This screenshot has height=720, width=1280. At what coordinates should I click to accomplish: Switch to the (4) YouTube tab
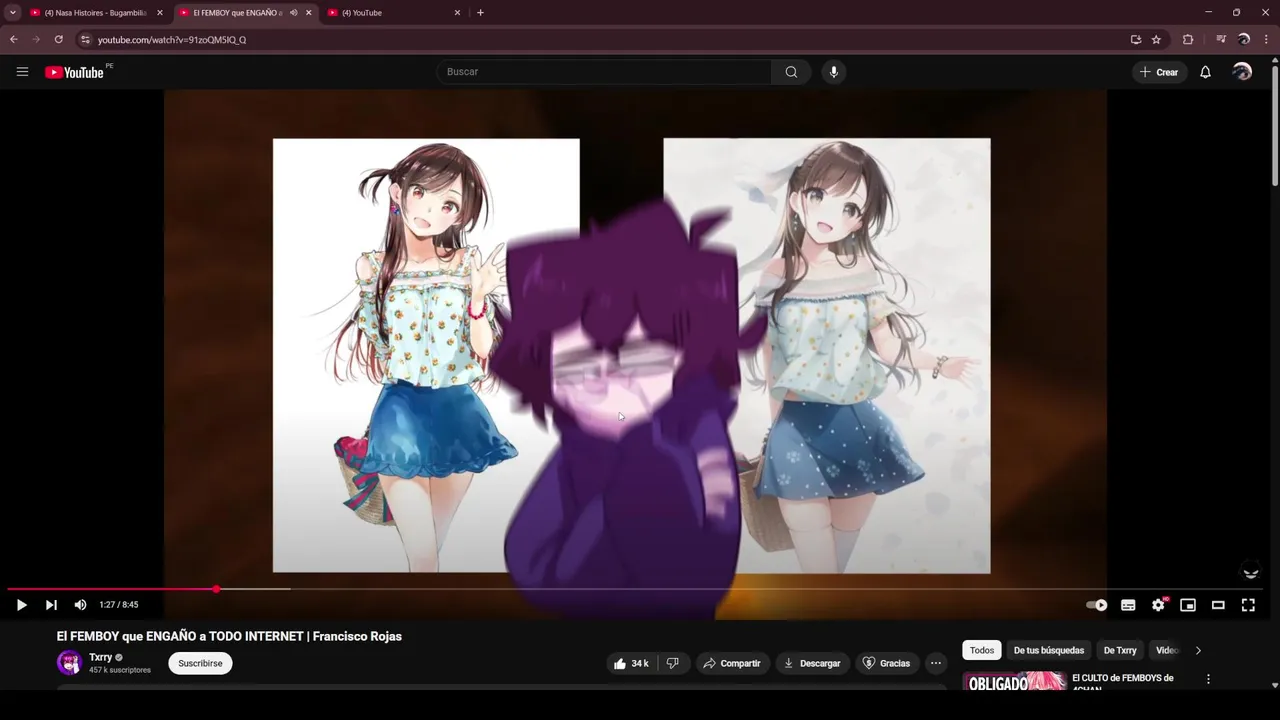pyautogui.click(x=395, y=13)
